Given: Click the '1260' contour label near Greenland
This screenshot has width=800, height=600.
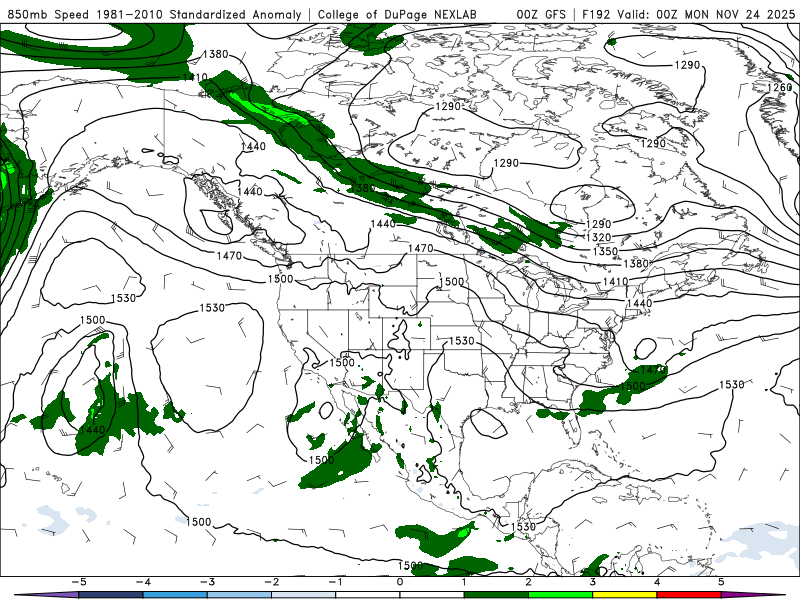Looking at the screenshot, I should click(779, 88).
